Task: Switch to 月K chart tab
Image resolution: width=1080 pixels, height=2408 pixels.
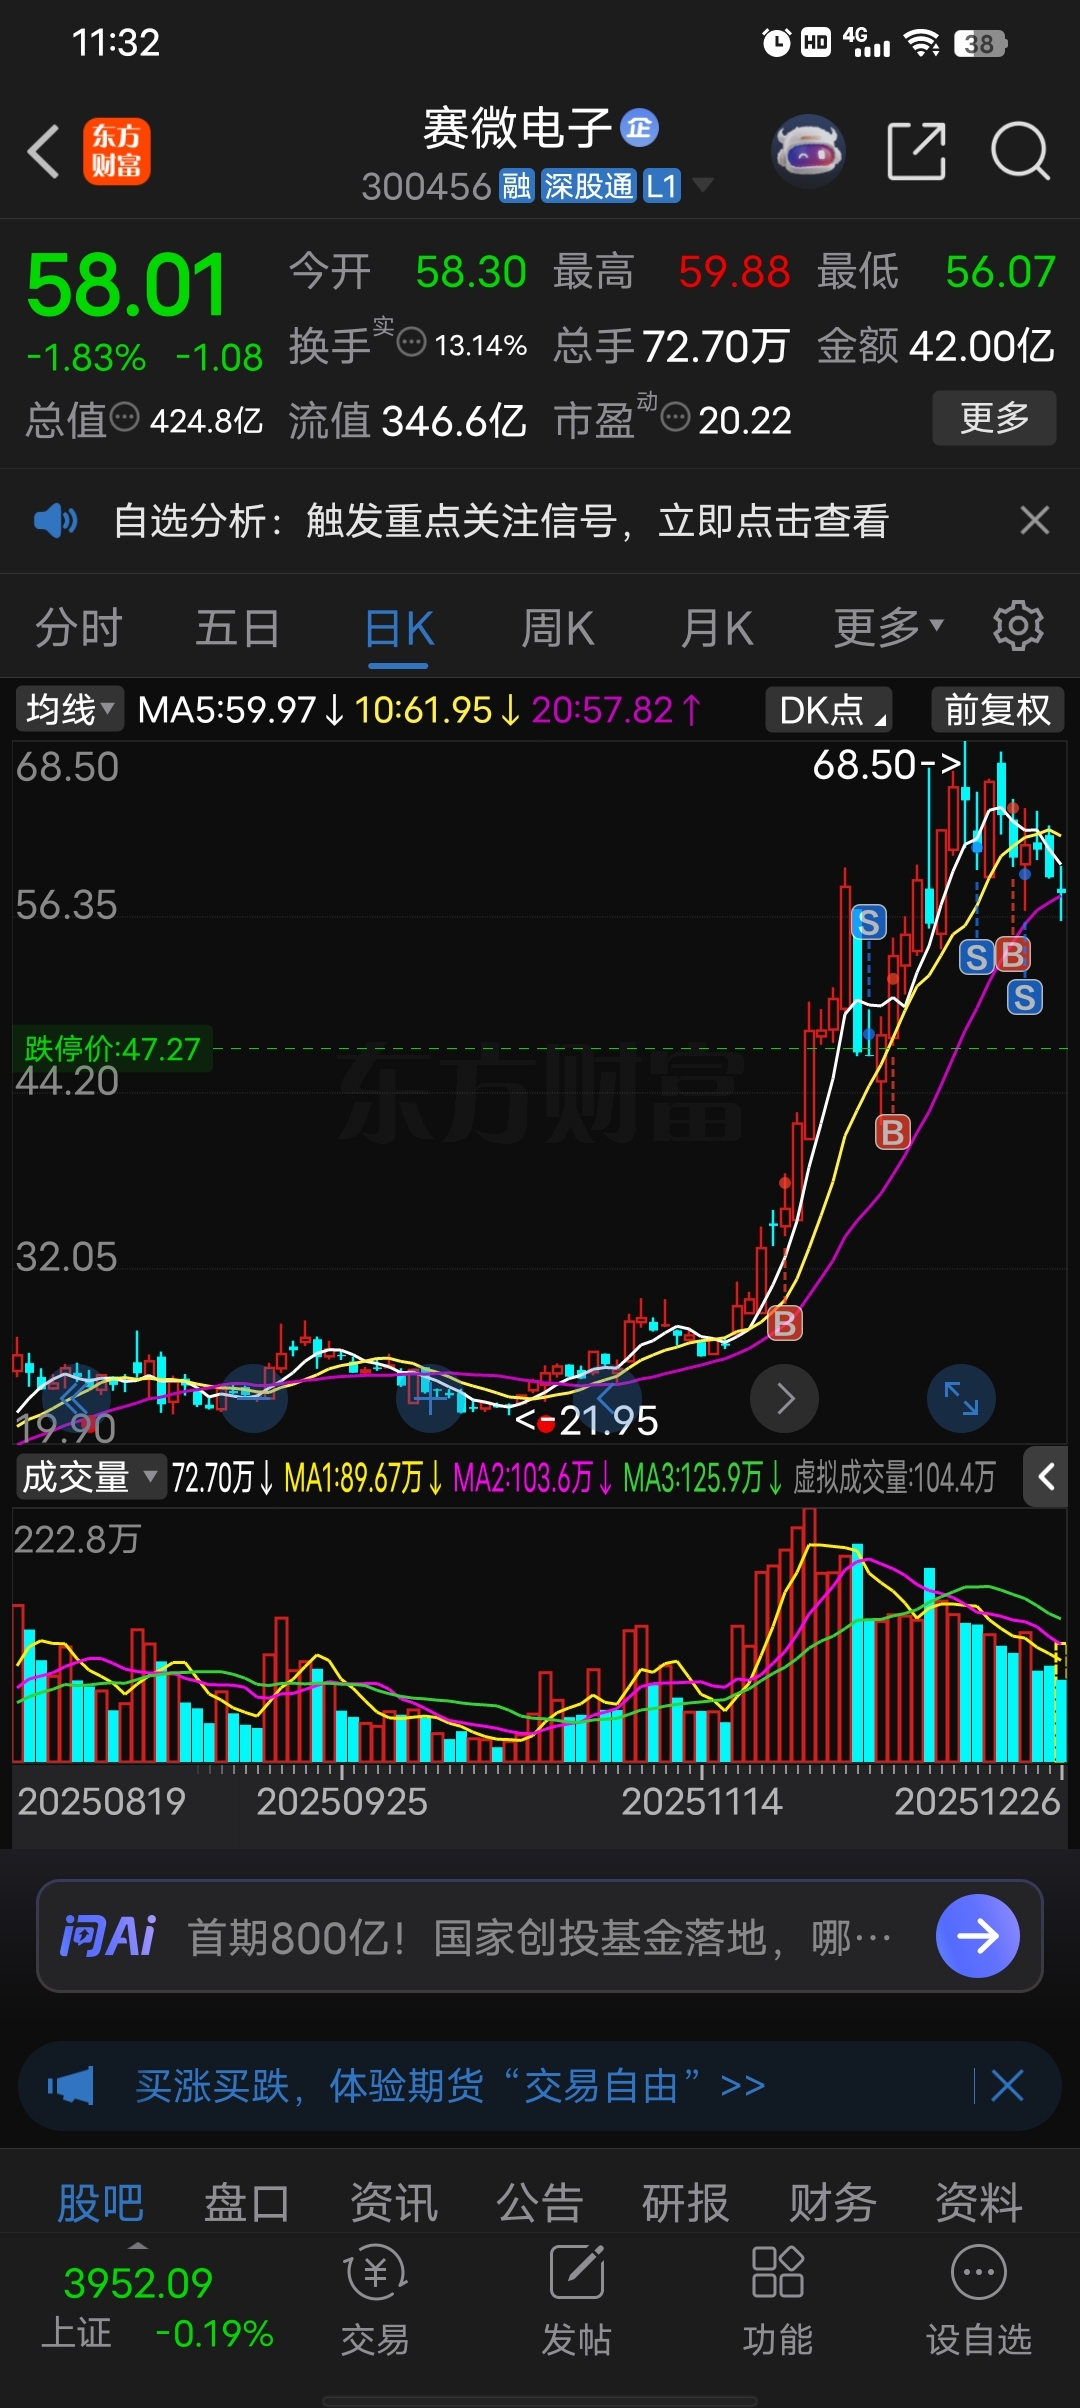Action: tap(717, 627)
